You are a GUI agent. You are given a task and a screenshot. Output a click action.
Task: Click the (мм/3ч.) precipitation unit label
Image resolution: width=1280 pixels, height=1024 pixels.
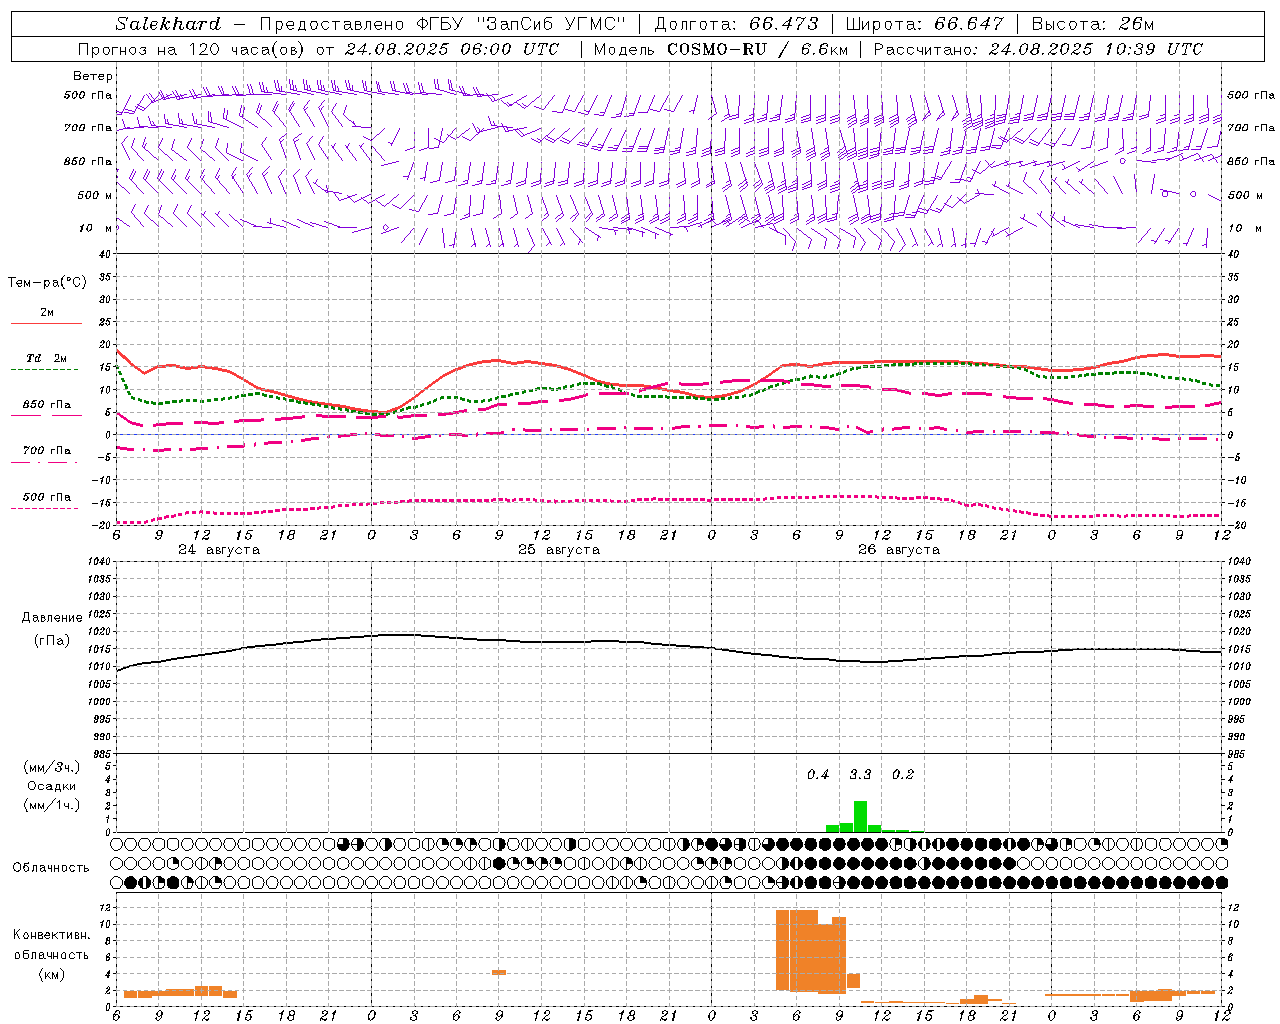coord(52,767)
